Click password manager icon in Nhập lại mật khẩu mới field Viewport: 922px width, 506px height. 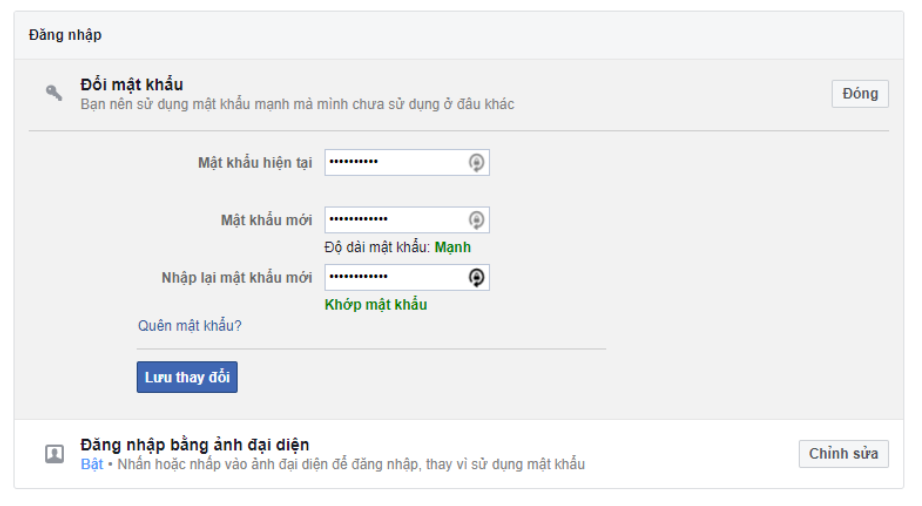point(476,277)
